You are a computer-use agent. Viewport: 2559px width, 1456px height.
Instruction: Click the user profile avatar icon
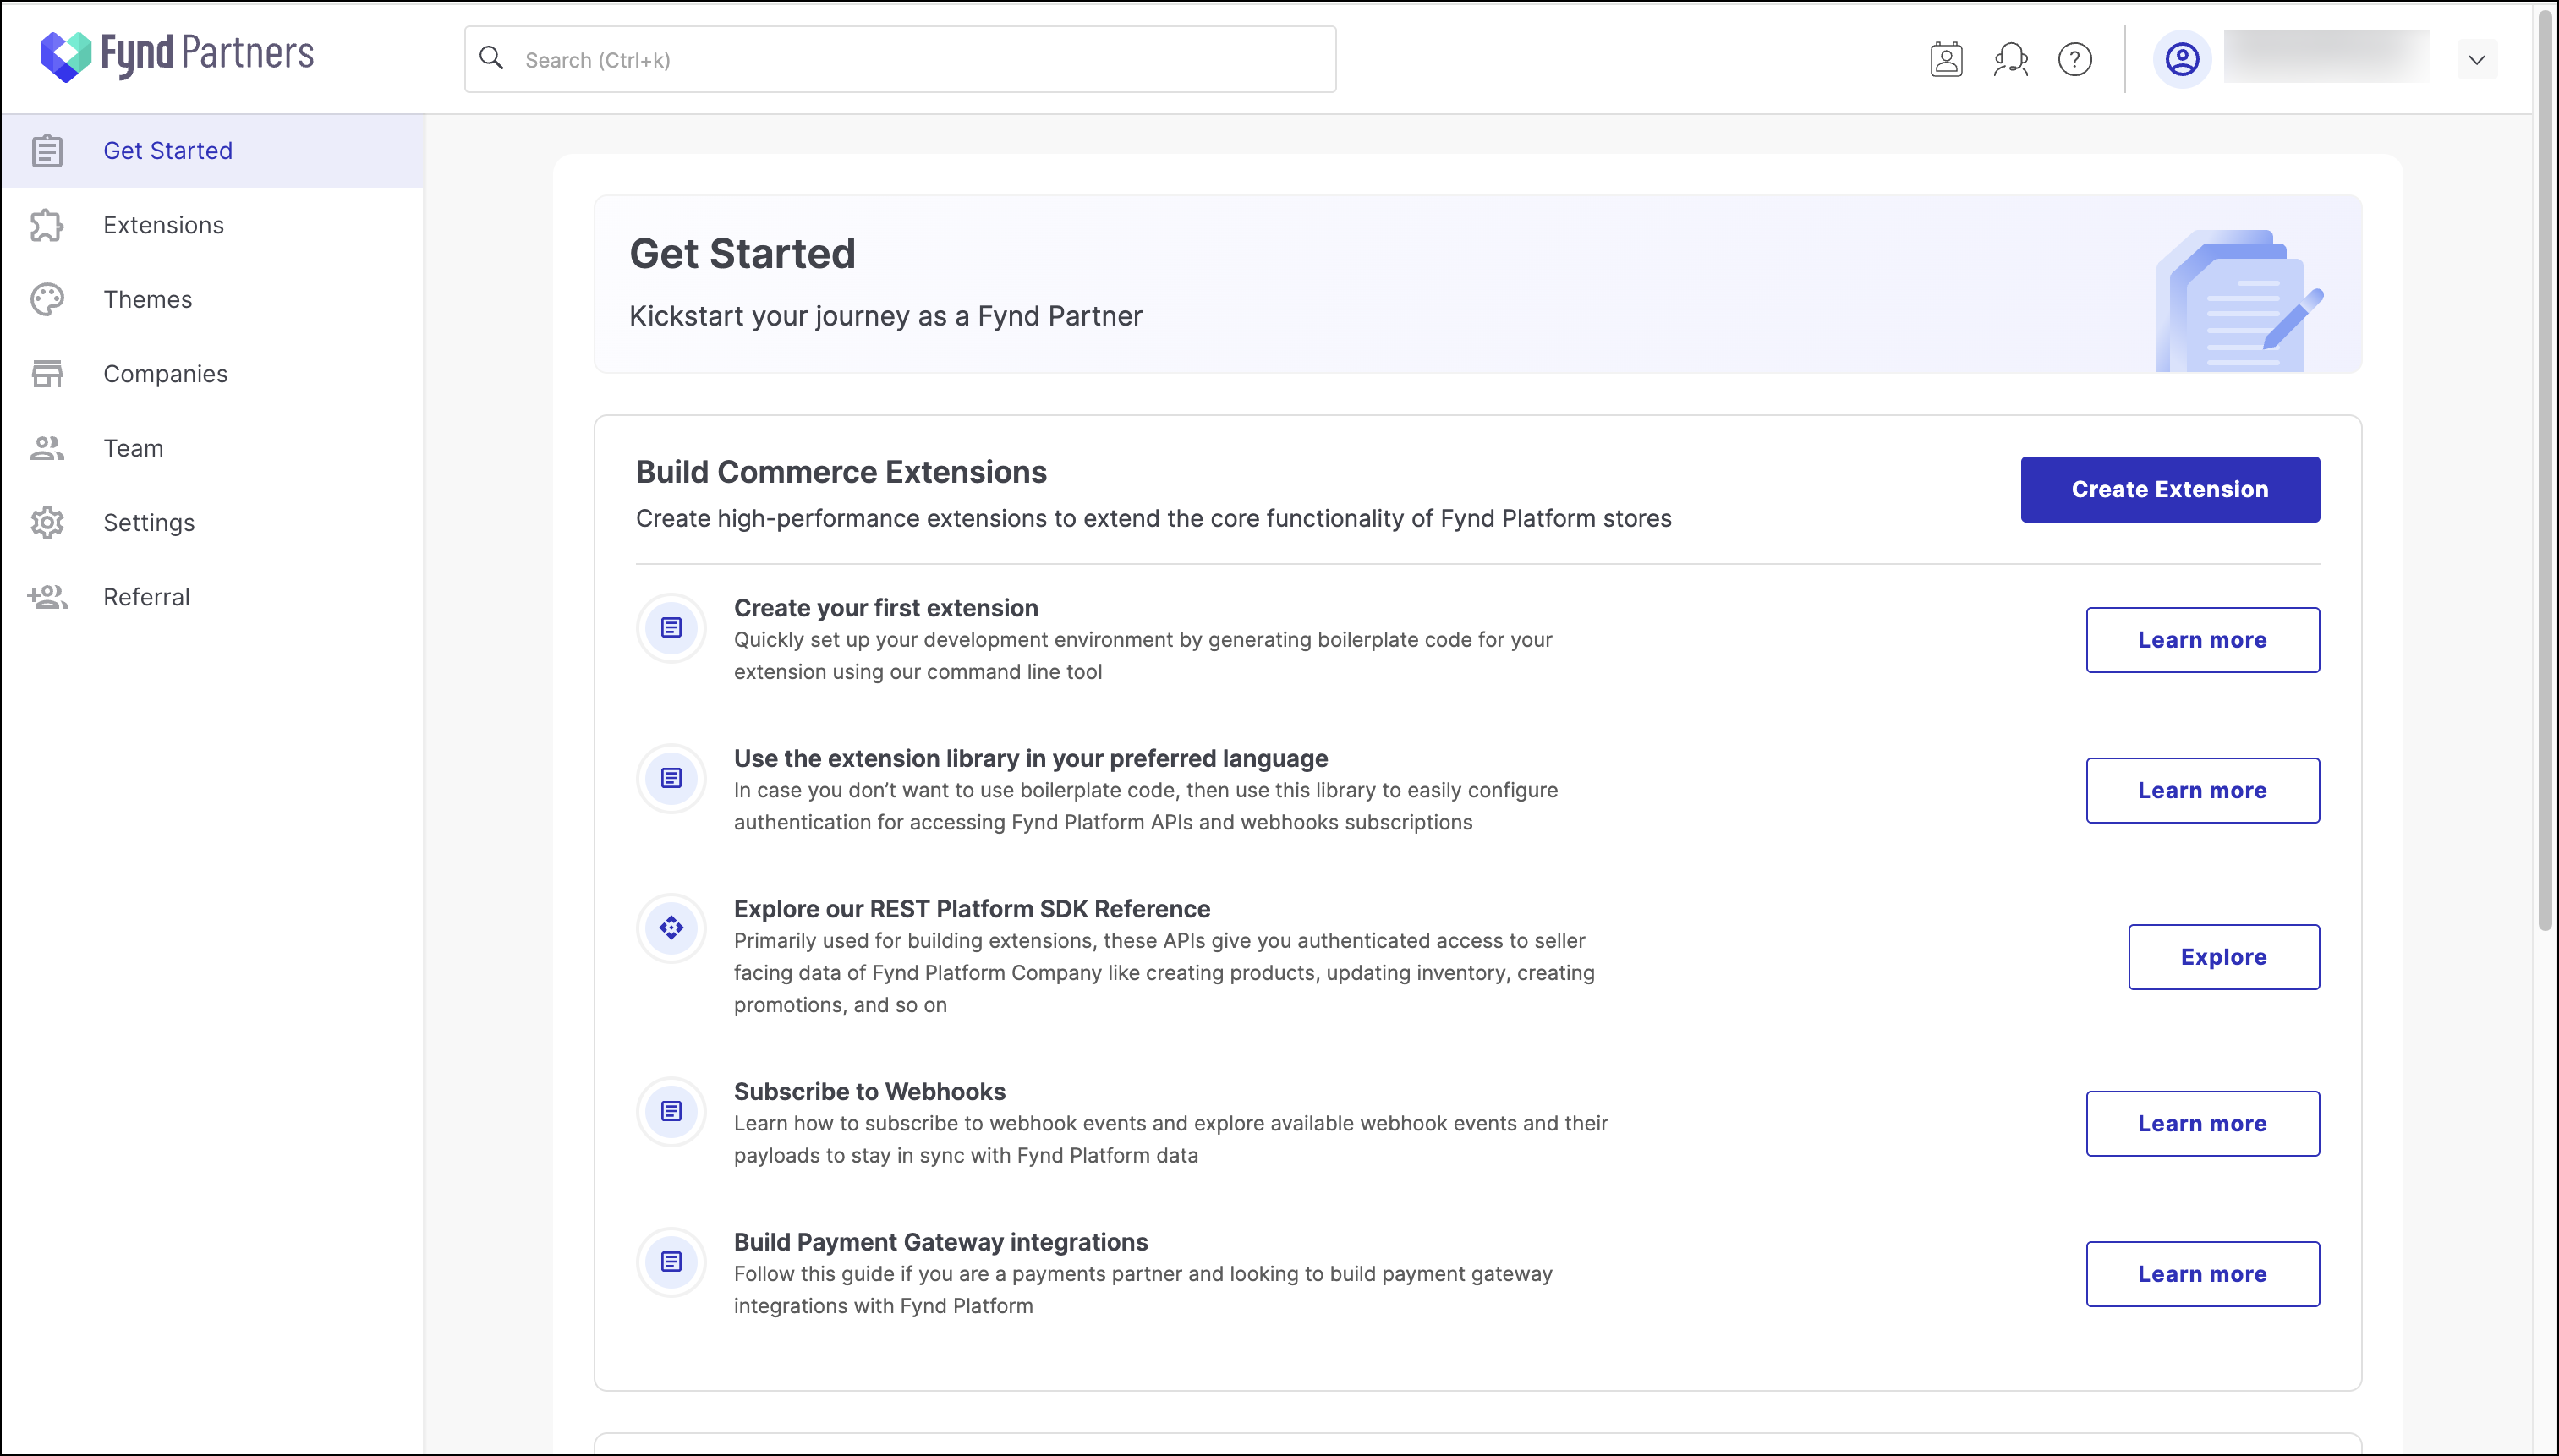pos(2182,59)
